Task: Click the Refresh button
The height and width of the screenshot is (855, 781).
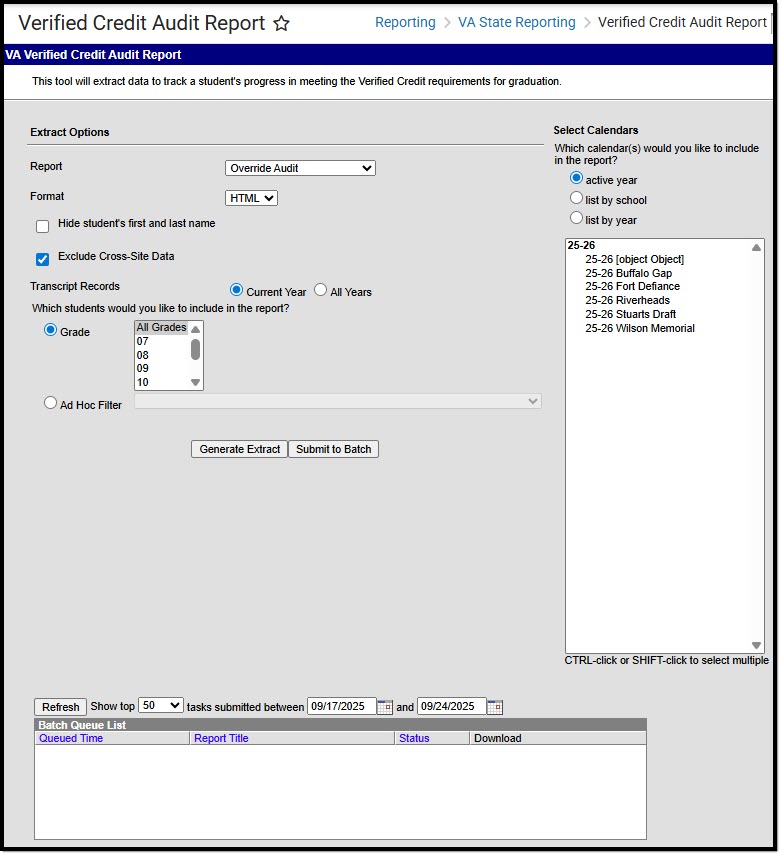Action: point(61,707)
